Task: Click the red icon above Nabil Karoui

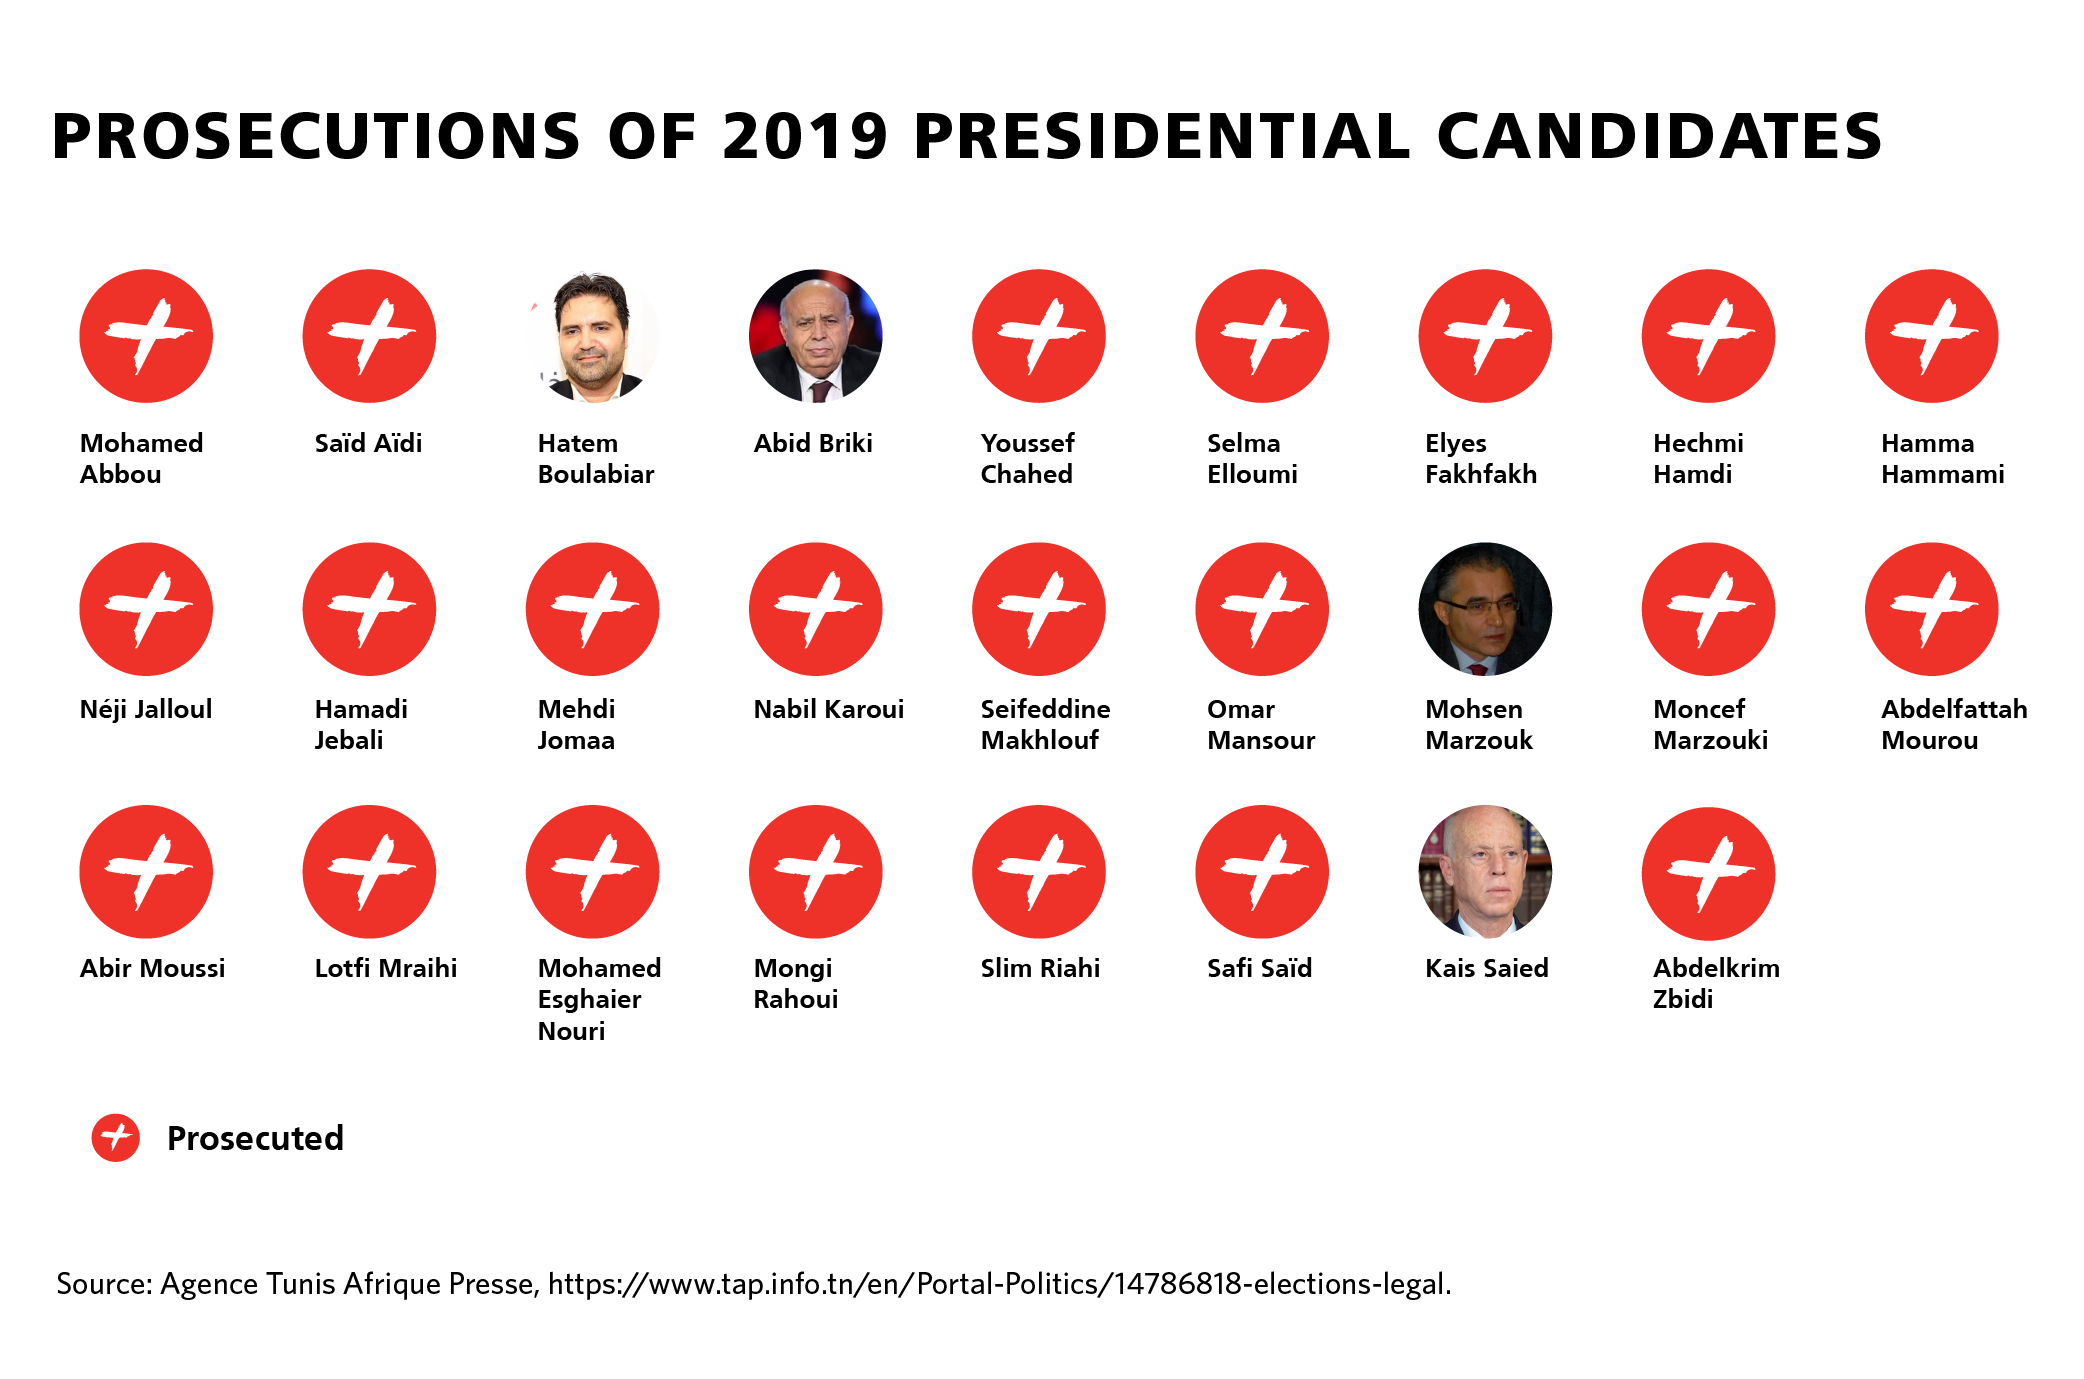Action: (x=816, y=609)
